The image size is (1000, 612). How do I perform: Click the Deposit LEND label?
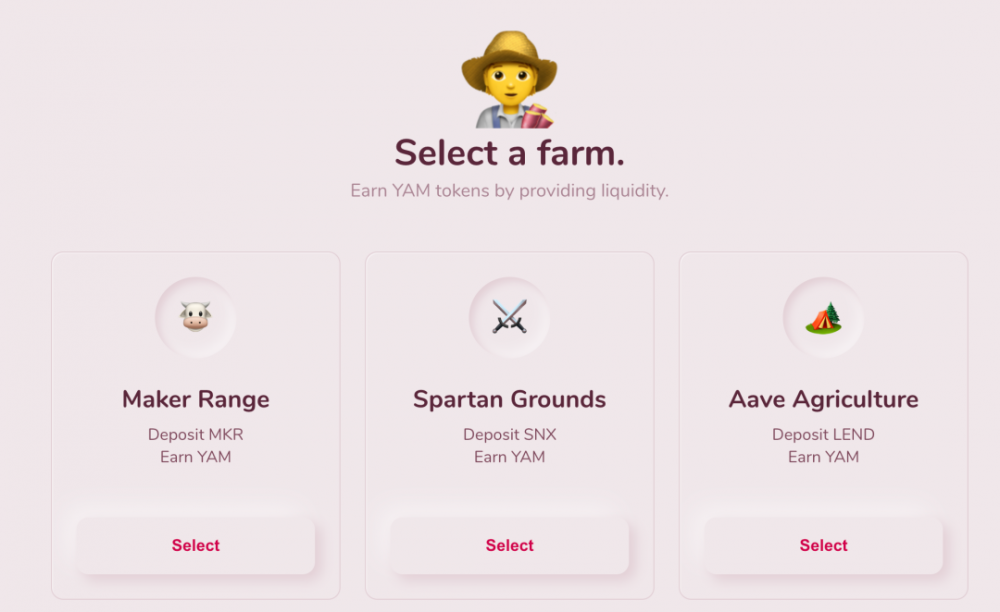pyautogui.click(x=823, y=434)
